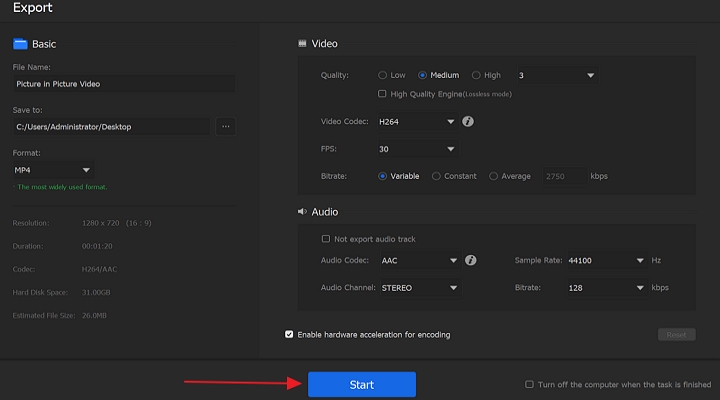
Task: Click the Video Codec info icon
Action: (468, 122)
